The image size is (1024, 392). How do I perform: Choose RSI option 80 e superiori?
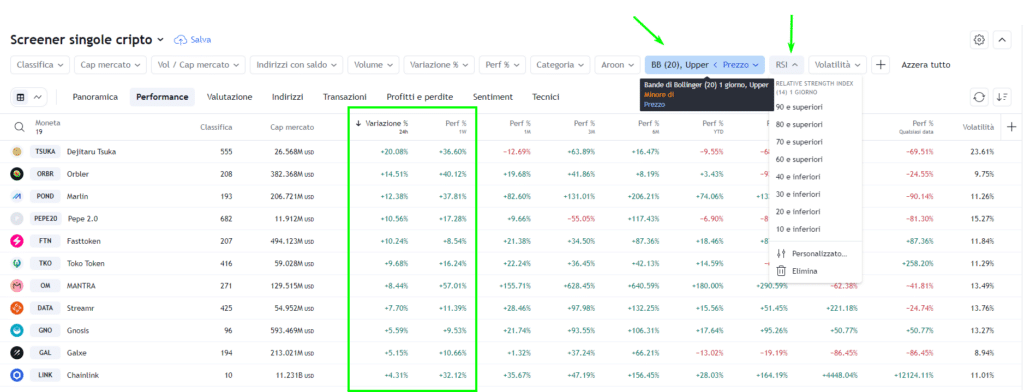point(816,124)
